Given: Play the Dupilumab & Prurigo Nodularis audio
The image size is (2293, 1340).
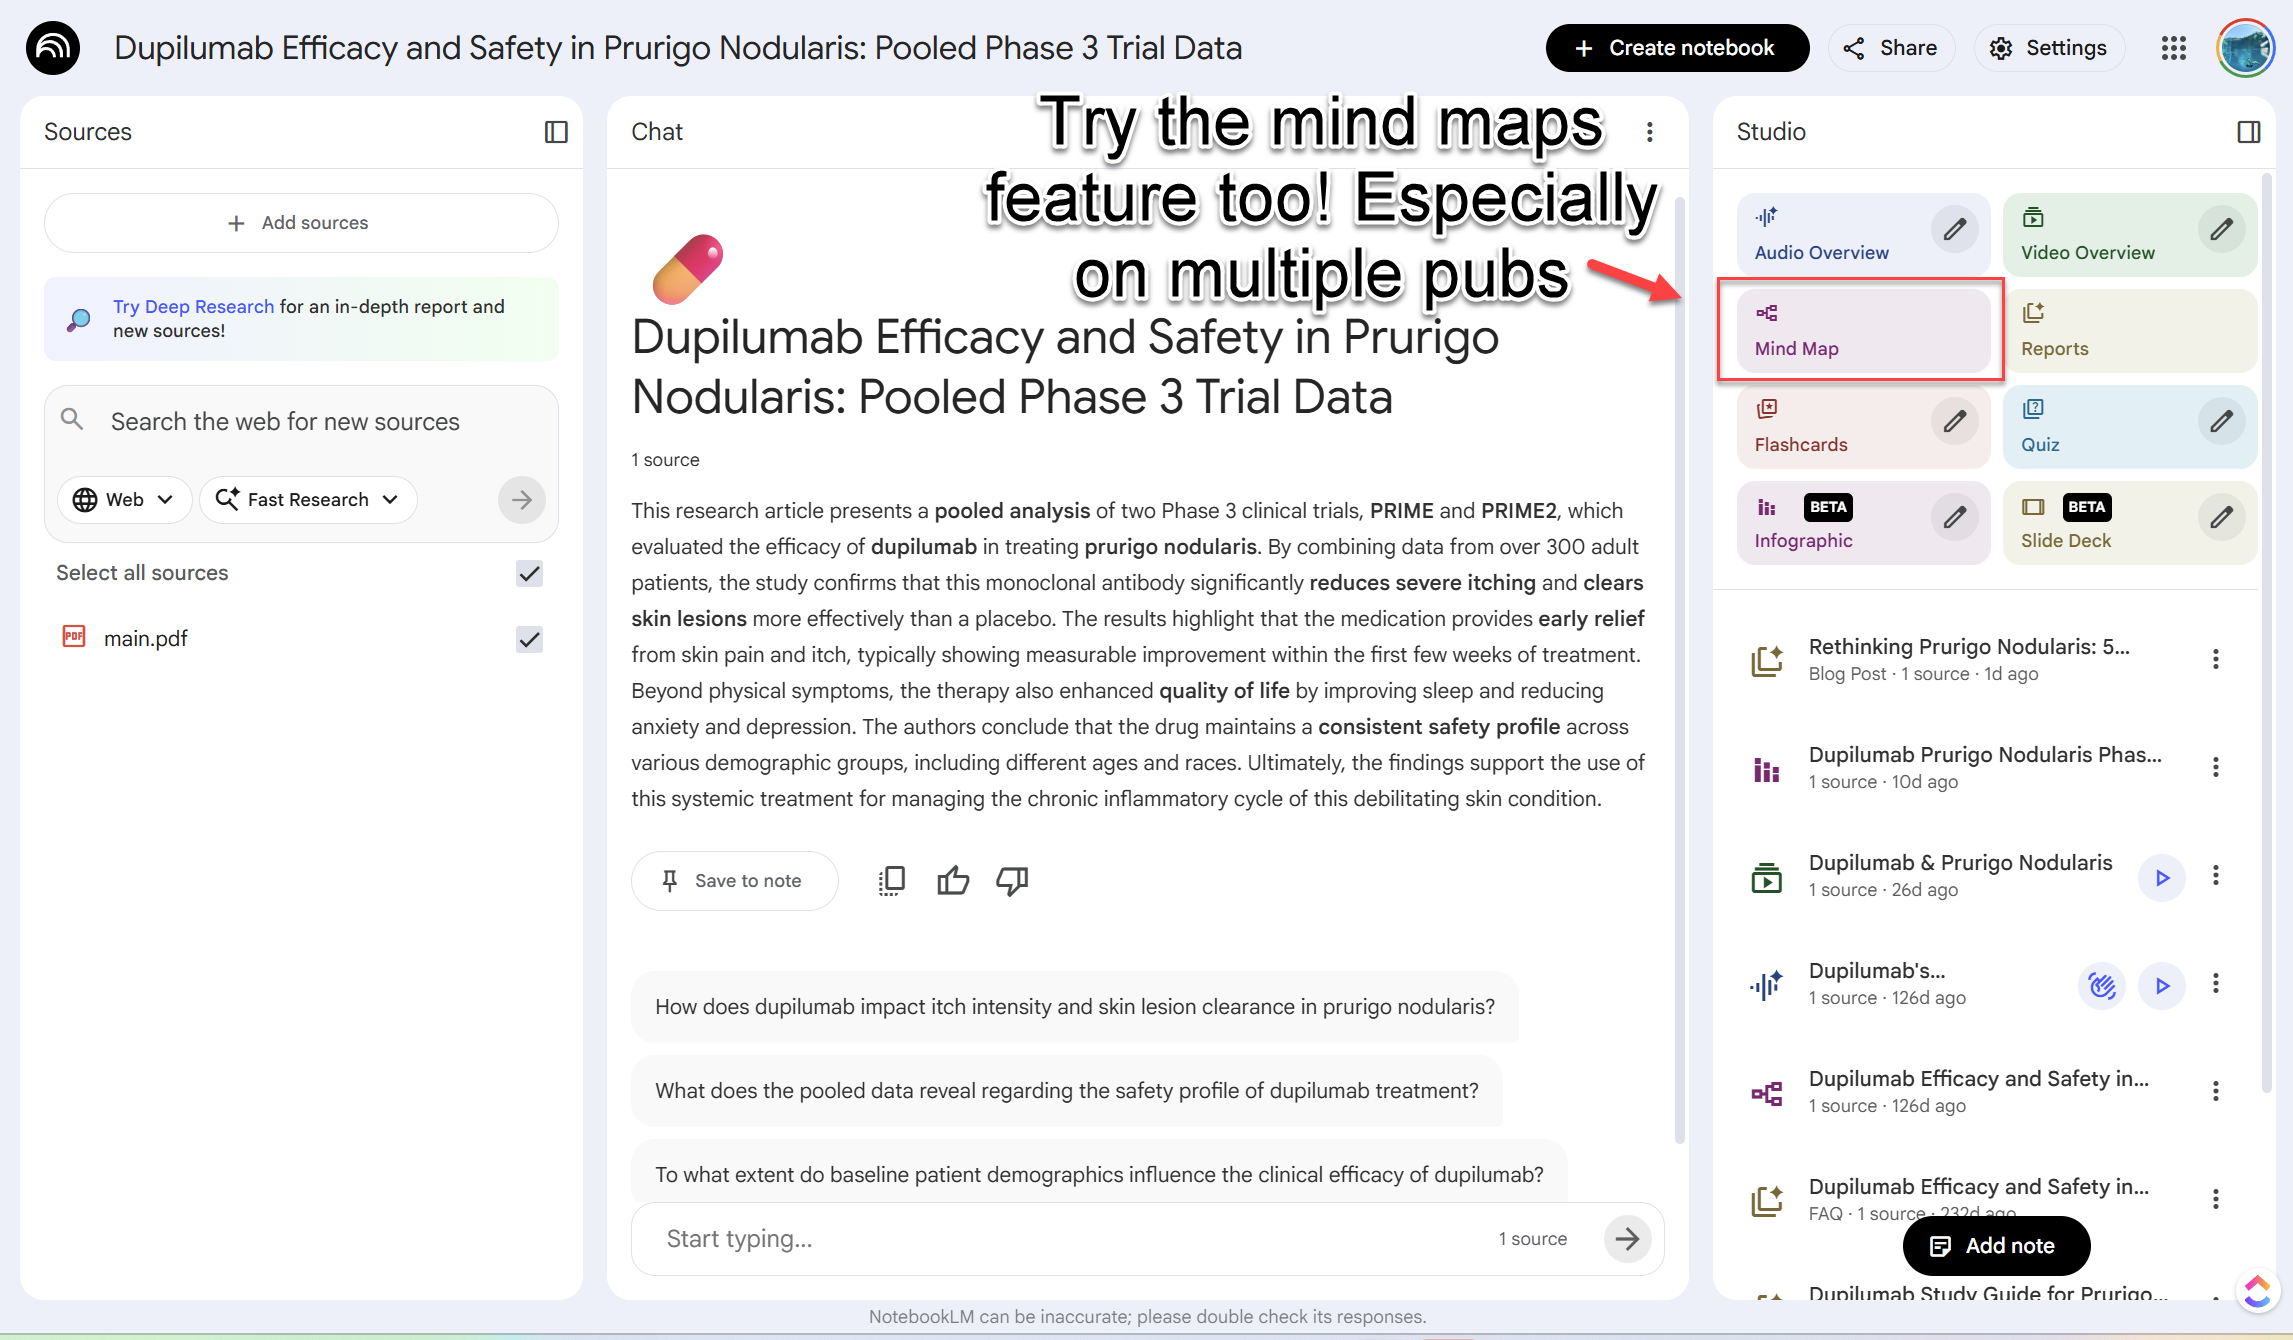Looking at the screenshot, I should point(2162,877).
